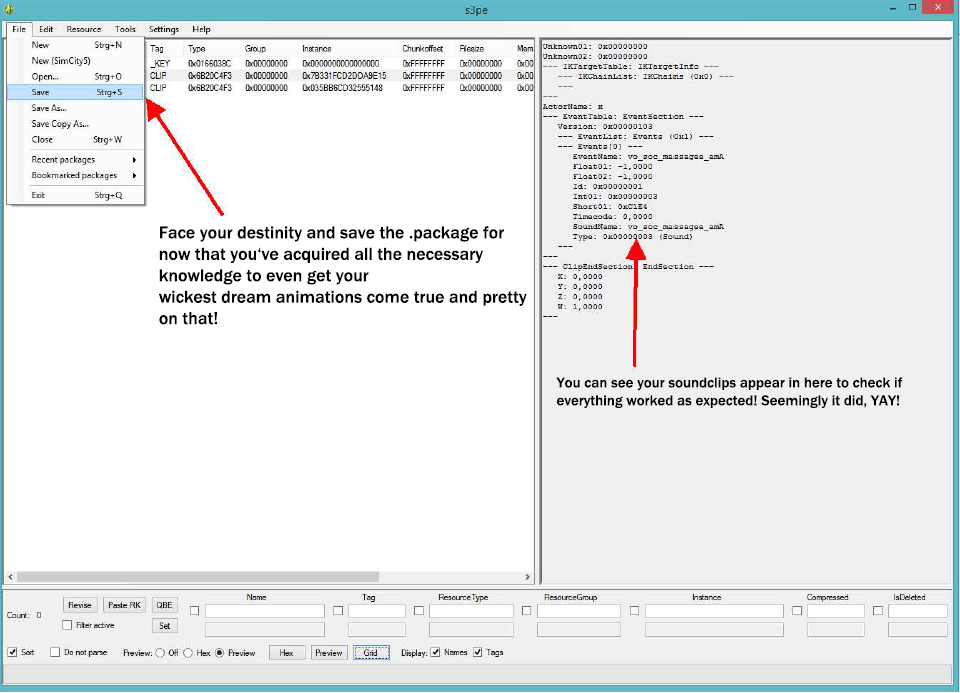Click the ResourceType filter input field
The height and width of the screenshot is (693, 960).
471,611
